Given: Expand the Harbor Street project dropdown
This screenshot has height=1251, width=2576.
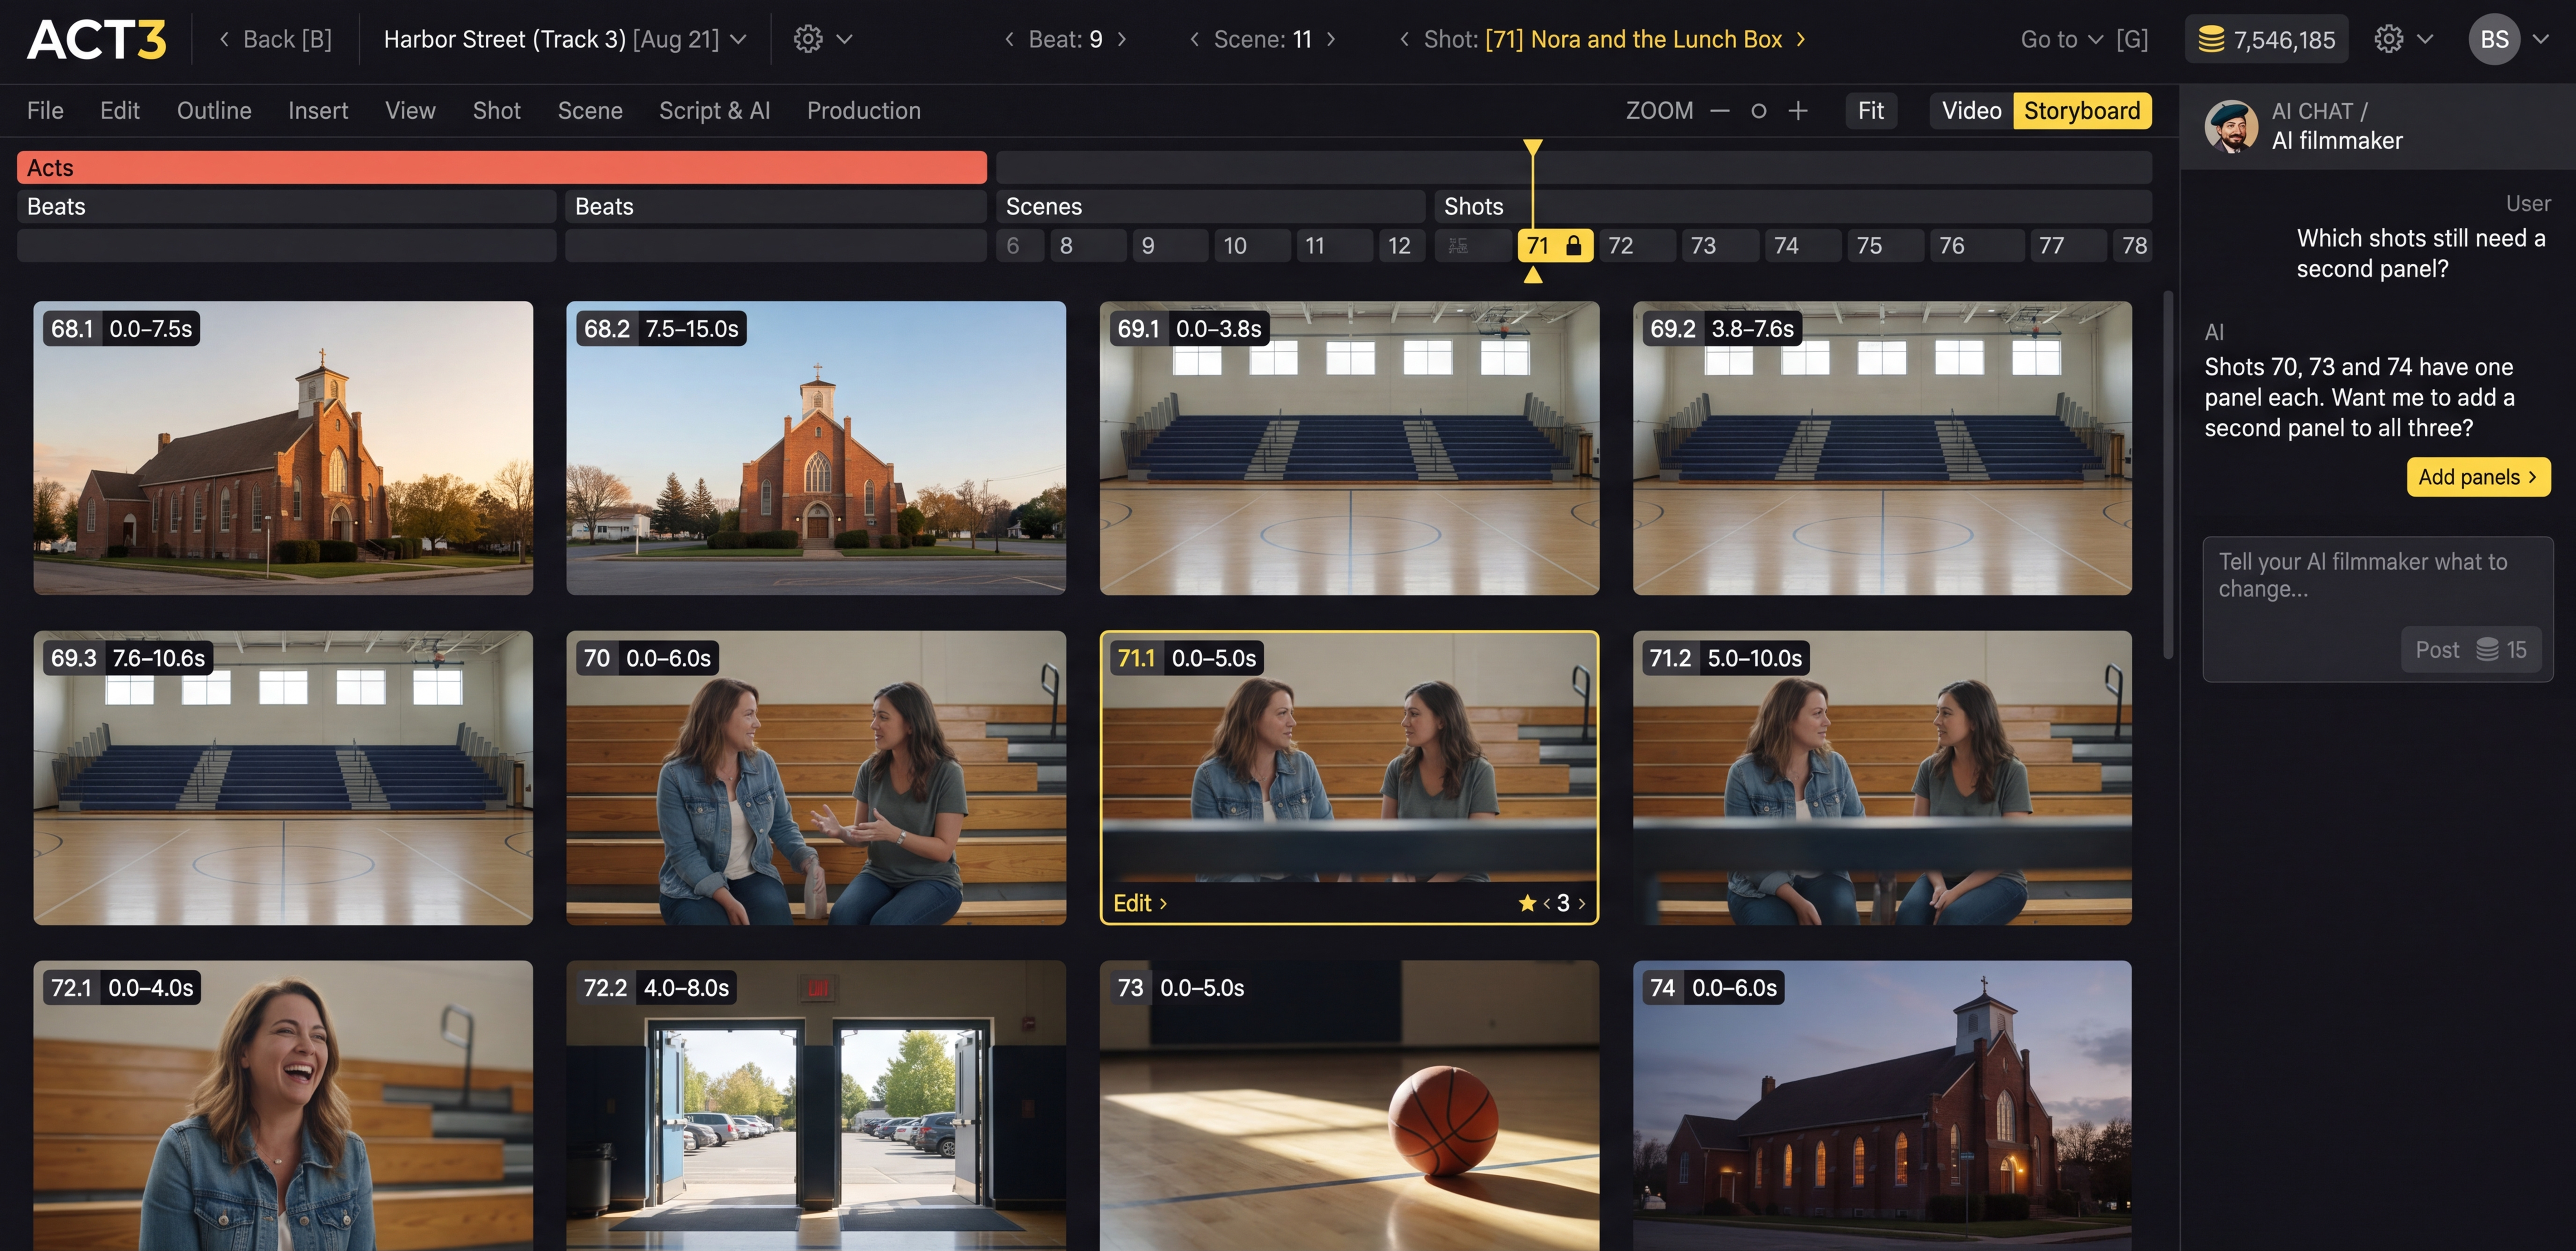Looking at the screenshot, I should pyautogui.click(x=738, y=39).
